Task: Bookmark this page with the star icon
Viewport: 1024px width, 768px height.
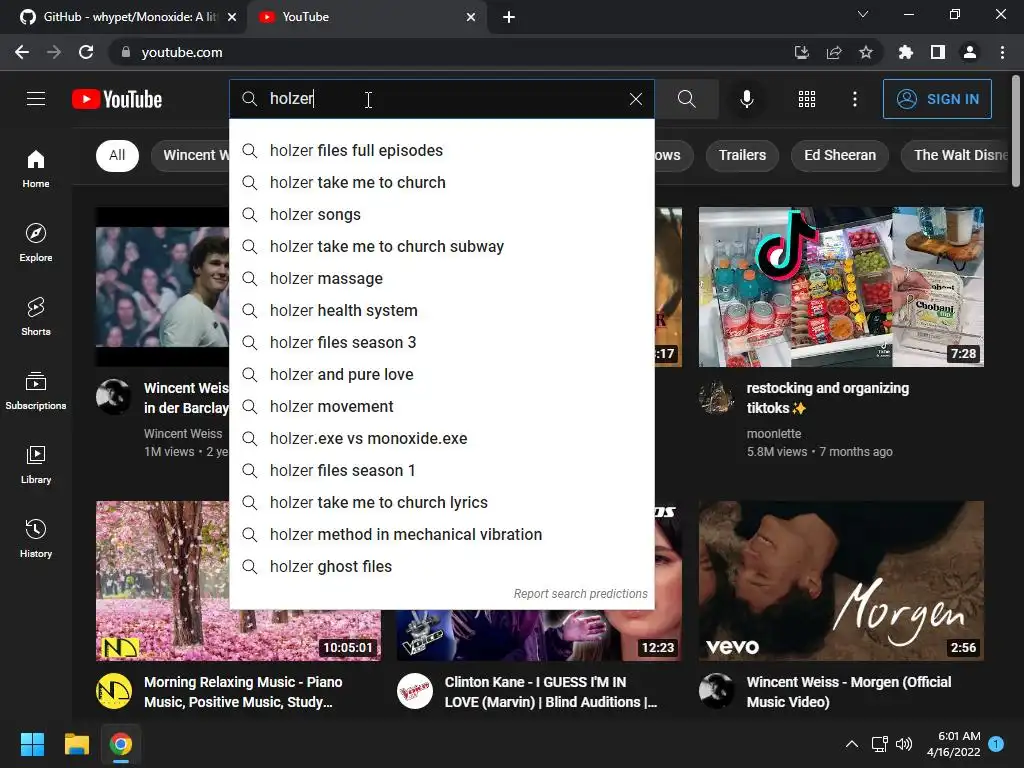Action: coord(866,52)
